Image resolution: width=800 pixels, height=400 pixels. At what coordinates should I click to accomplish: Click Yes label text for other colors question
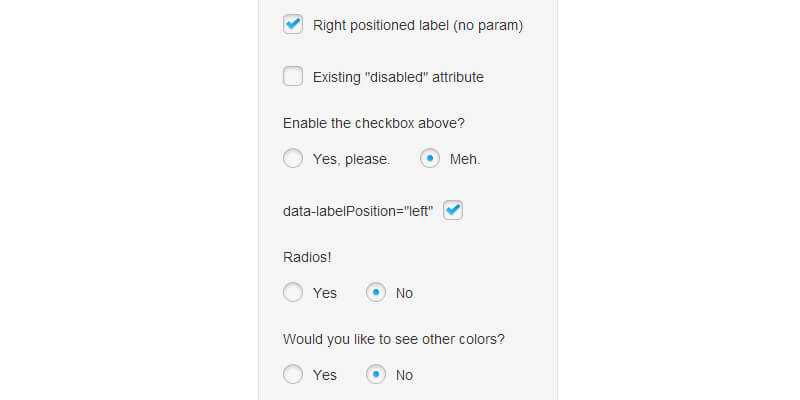(325, 376)
